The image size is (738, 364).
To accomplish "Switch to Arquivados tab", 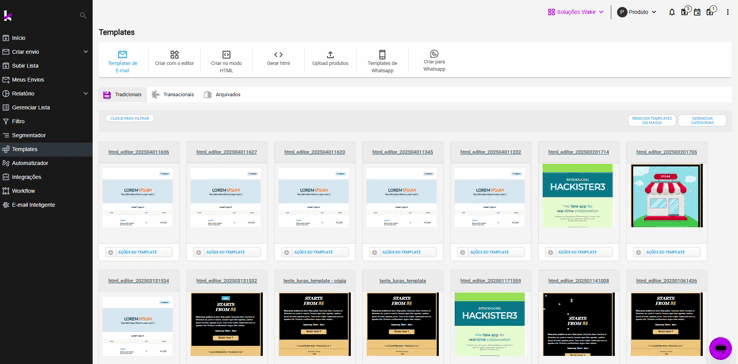I will 222,95.
